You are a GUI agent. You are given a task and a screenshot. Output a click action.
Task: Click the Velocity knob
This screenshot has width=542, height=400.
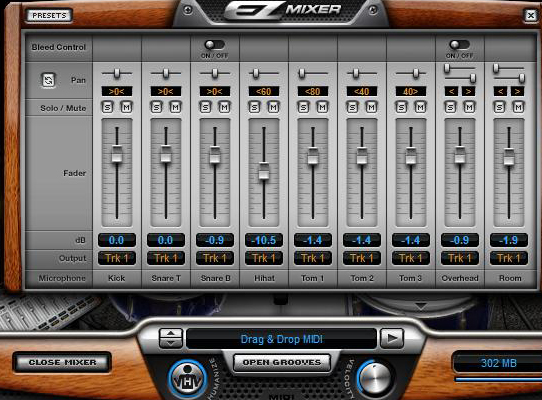coord(375,378)
